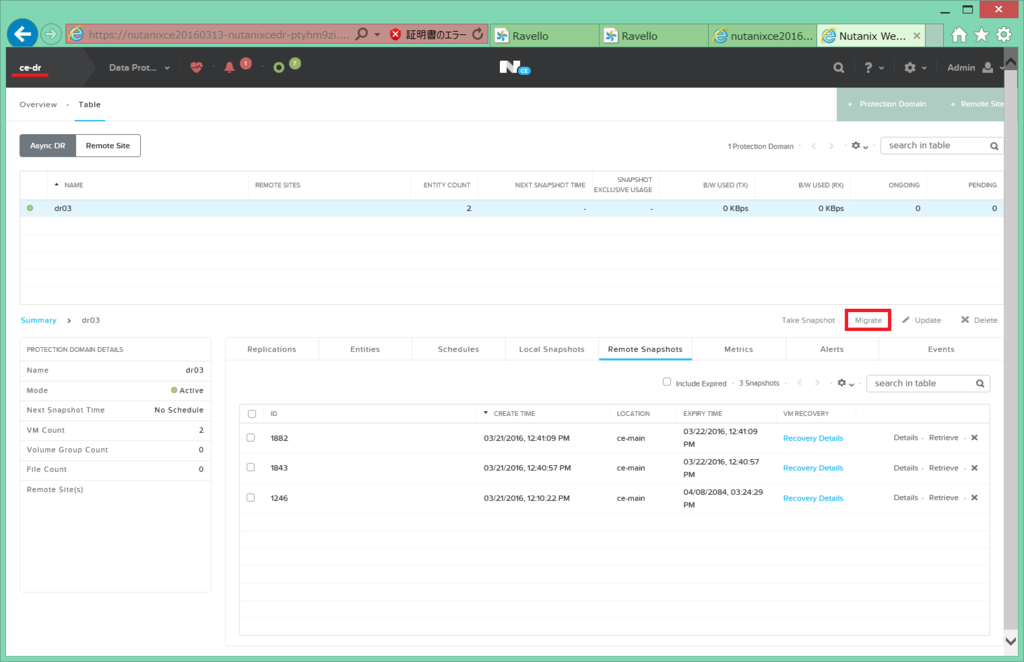Open browser tools gear icon
The height and width of the screenshot is (662, 1024).
point(1004,35)
